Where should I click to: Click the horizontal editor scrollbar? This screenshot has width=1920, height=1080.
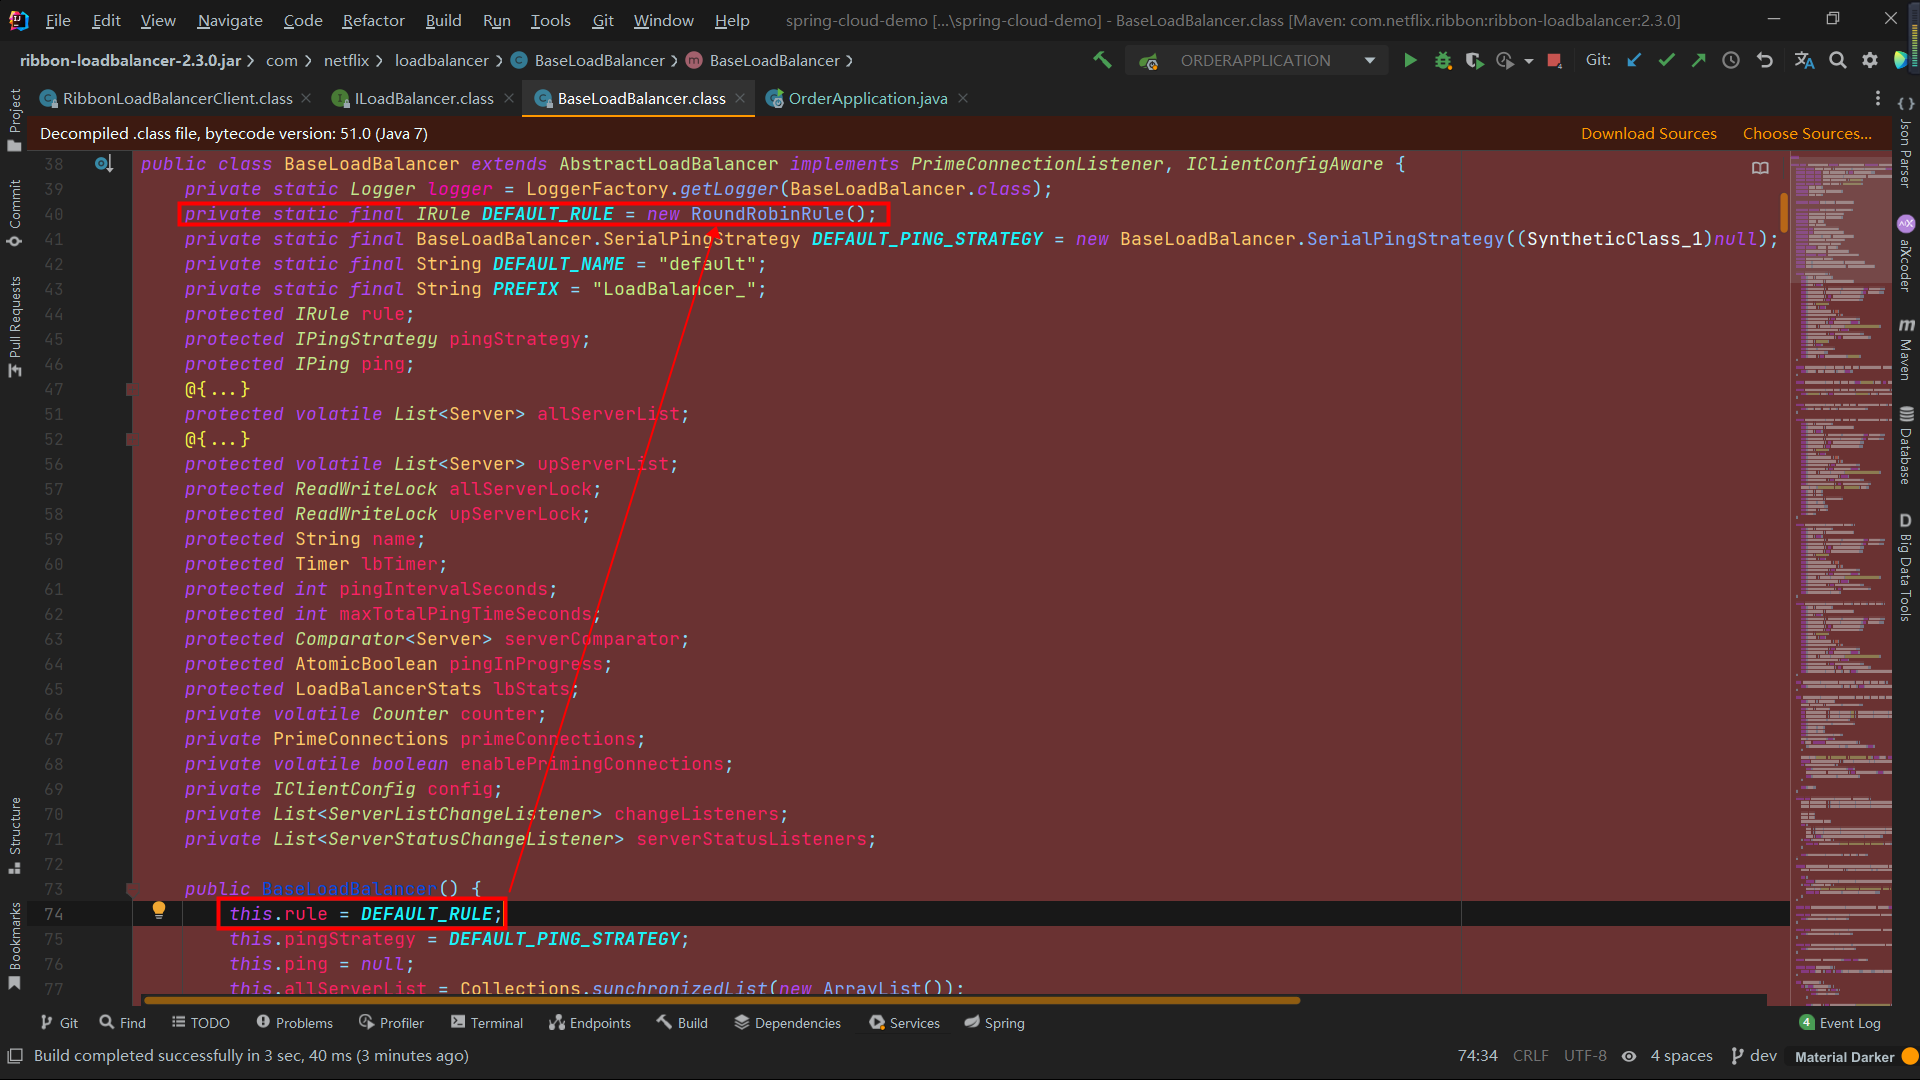(x=720, y=1000)
